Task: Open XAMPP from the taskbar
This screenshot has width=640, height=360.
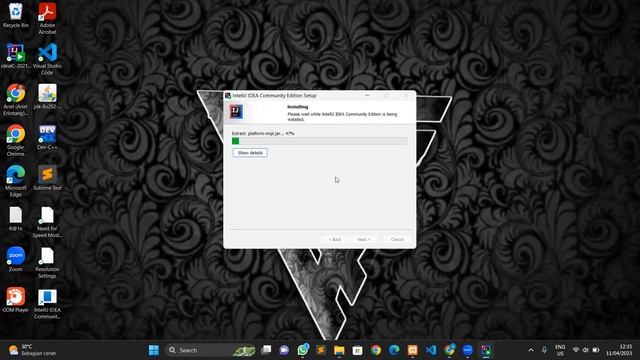Action: coord(413,350)
